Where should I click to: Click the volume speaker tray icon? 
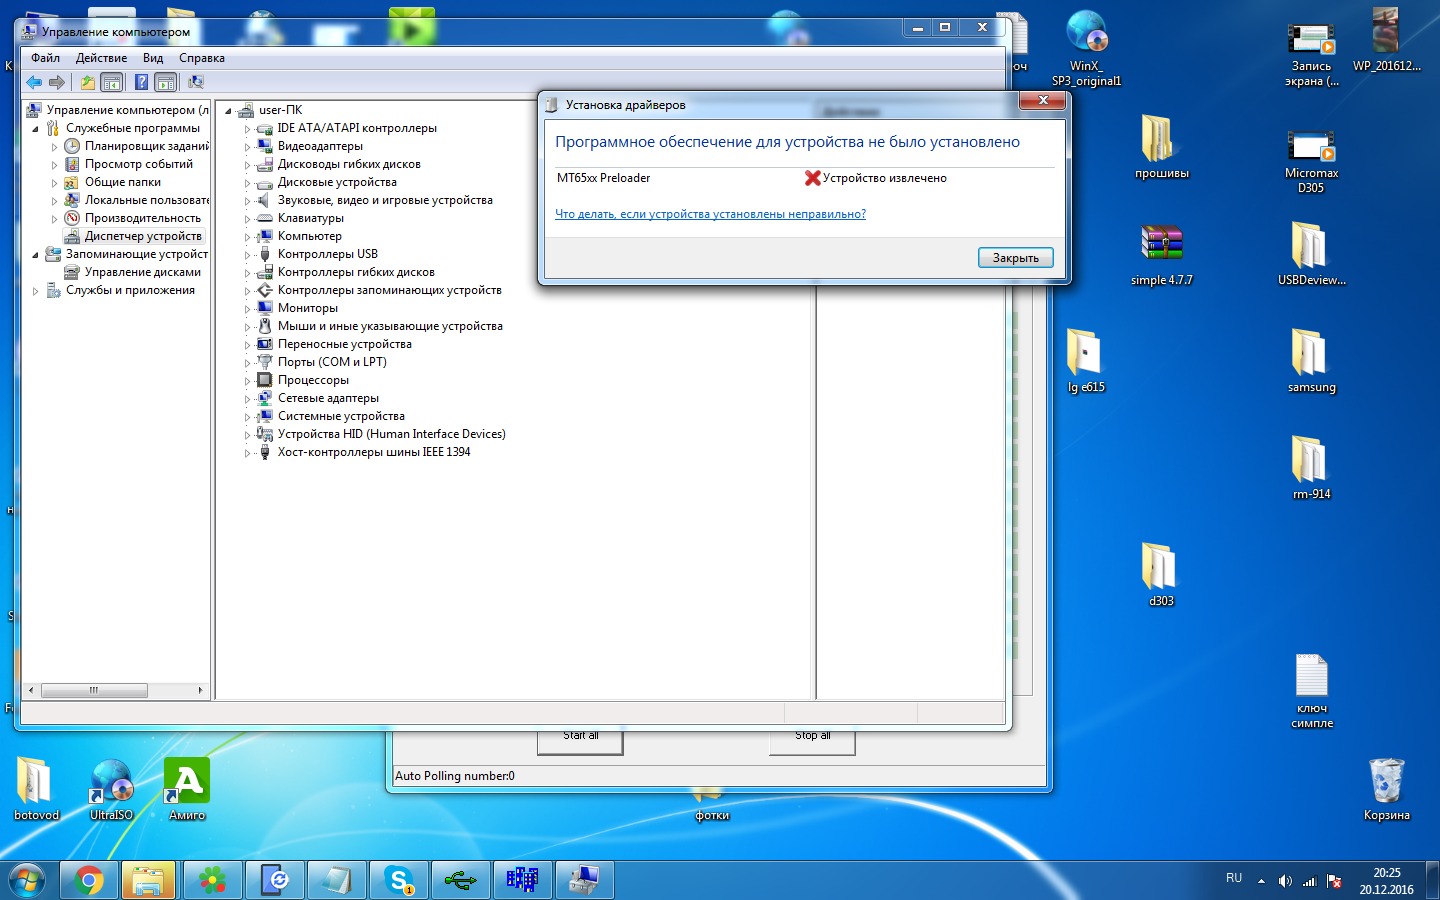(1285, 881)
